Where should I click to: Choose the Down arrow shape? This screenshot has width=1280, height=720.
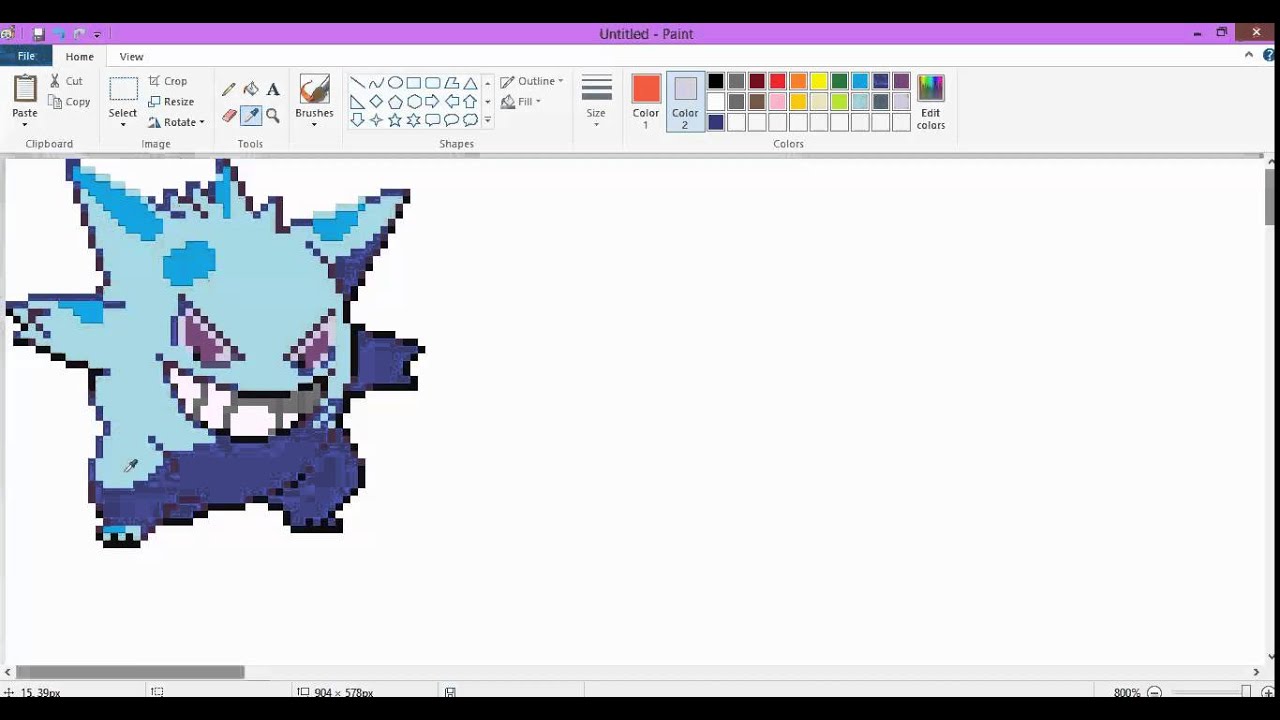coord(357,120)
